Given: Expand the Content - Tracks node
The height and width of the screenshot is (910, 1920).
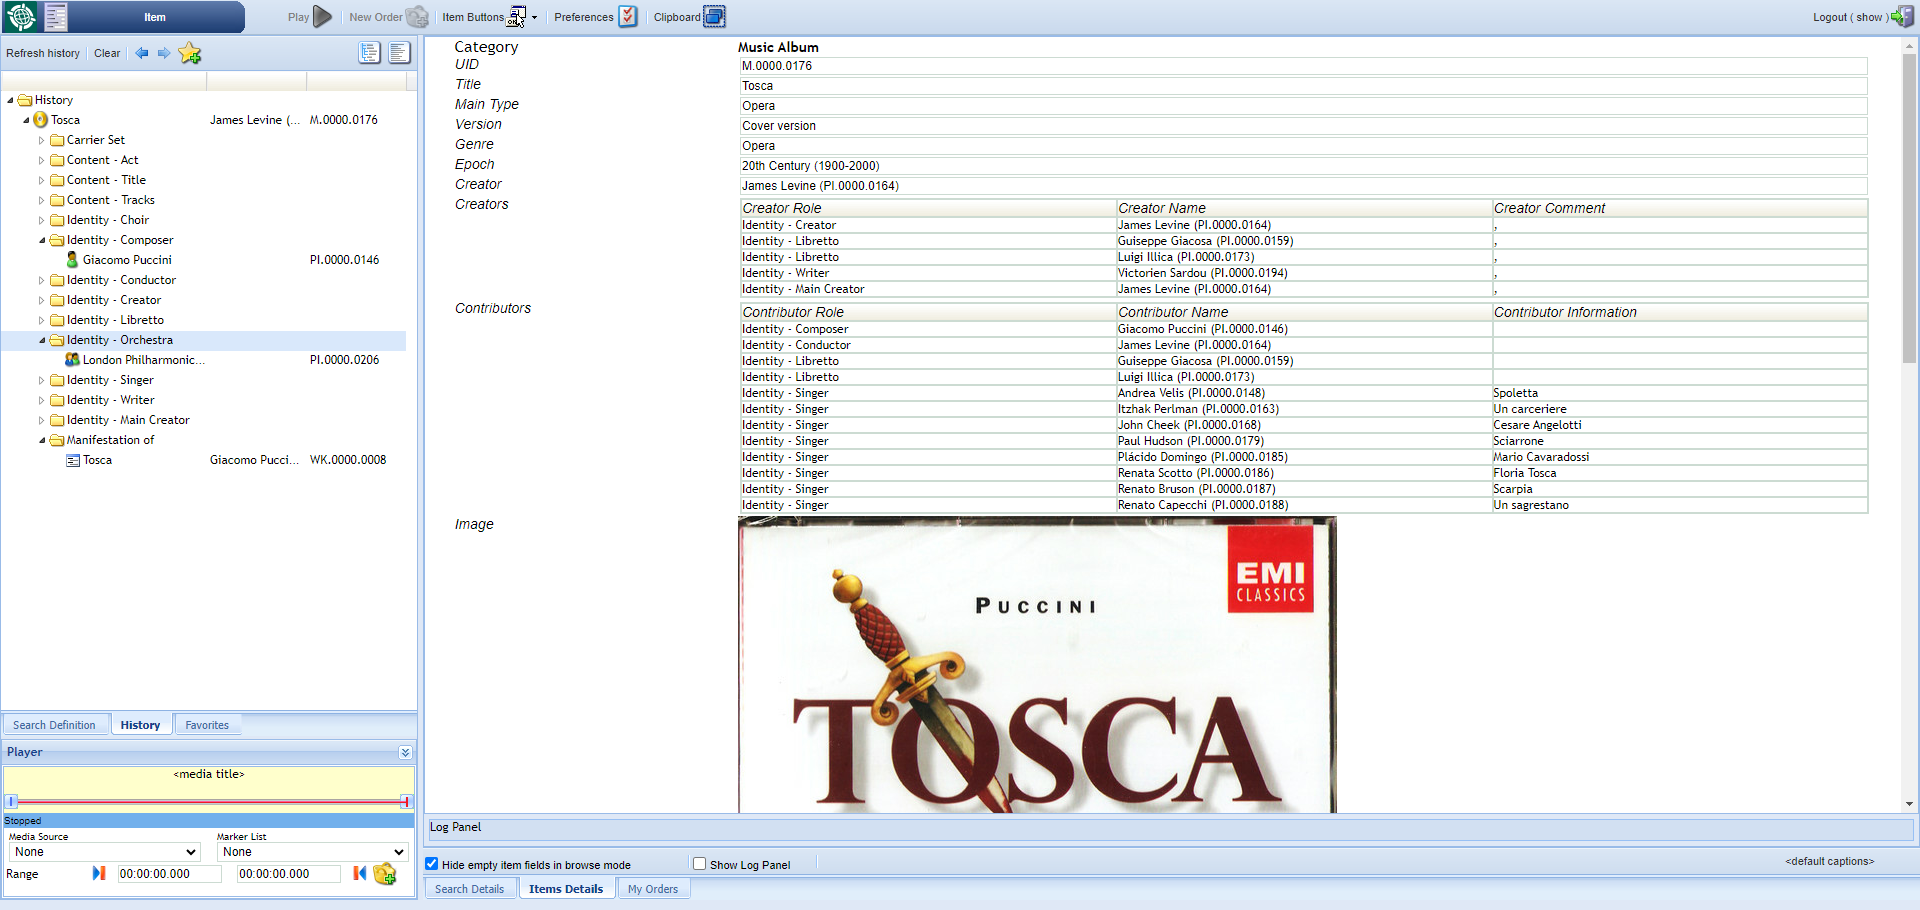Looking at the screenshot, I should [x=42, y=200].
